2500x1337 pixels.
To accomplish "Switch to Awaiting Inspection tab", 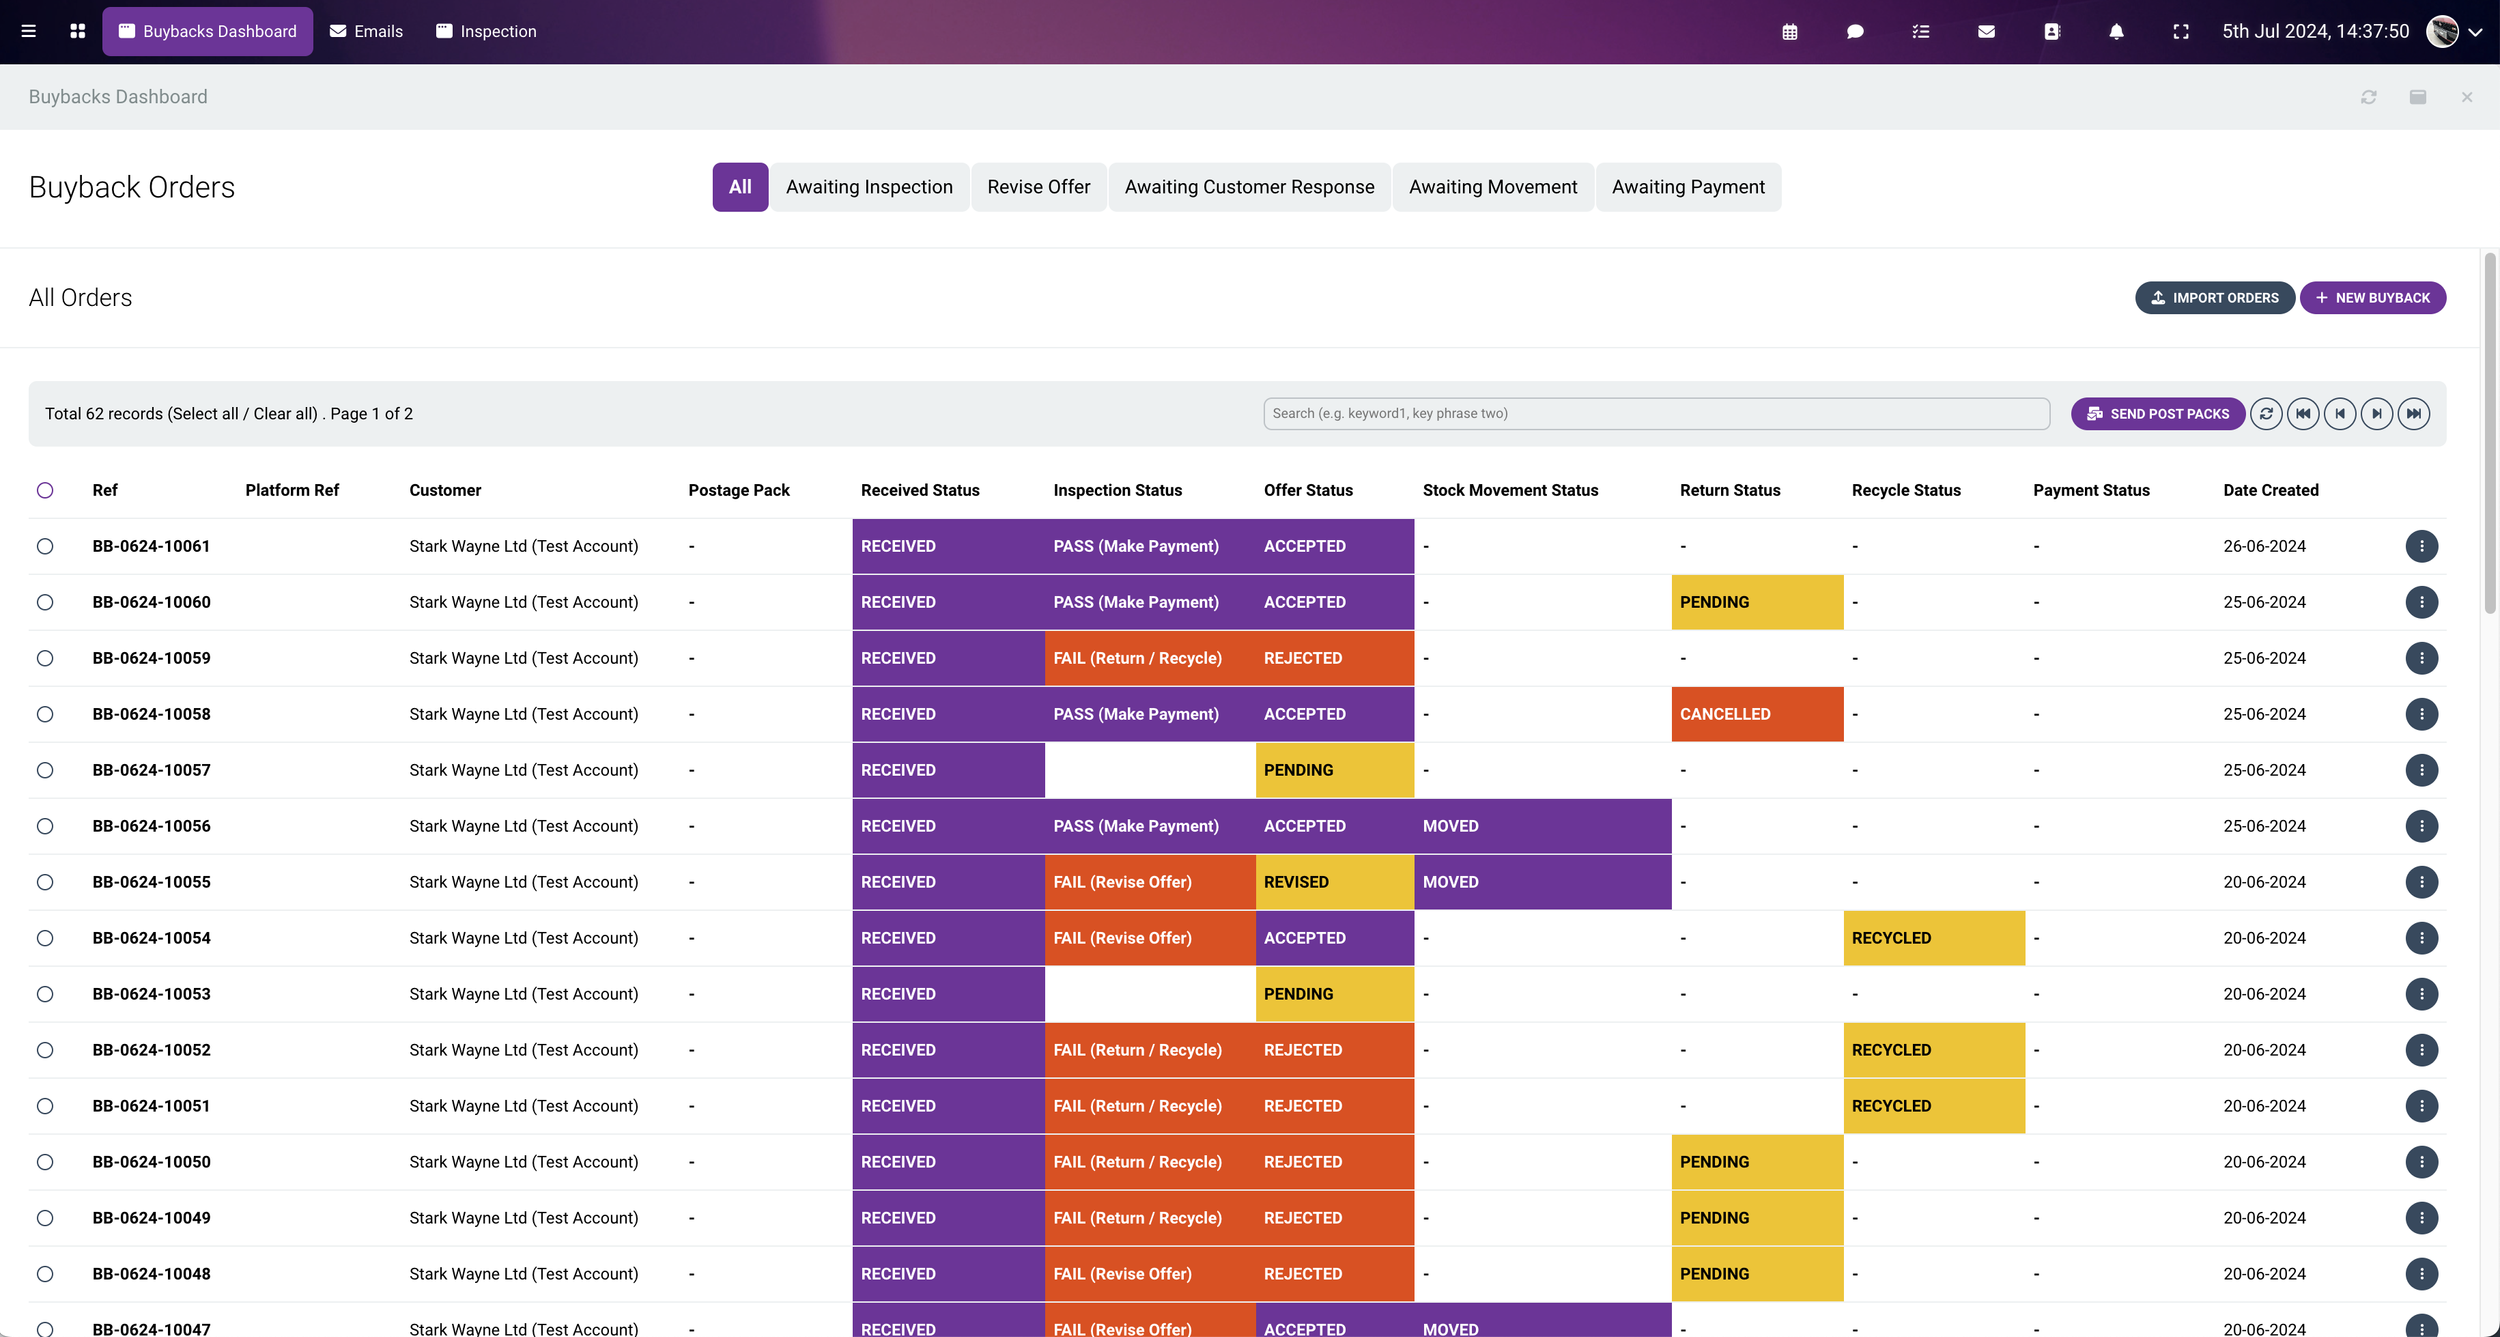I will tap(869, 187).
